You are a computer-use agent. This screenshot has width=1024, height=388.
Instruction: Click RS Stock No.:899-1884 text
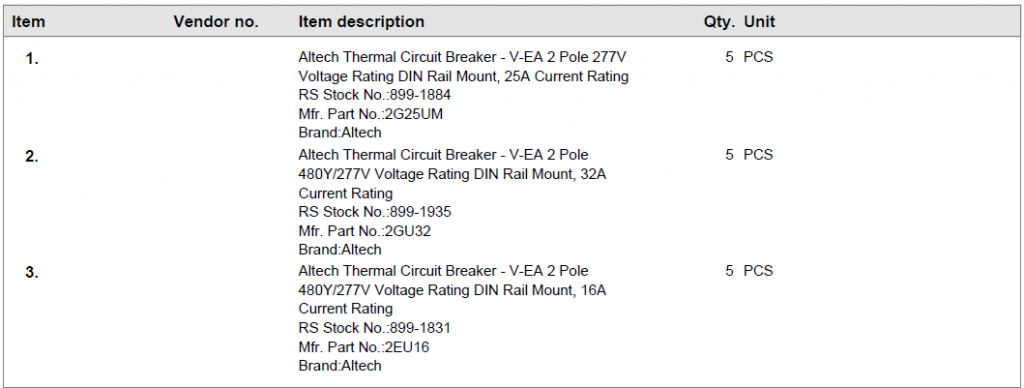pyautogui.click(x=375, y=95)
